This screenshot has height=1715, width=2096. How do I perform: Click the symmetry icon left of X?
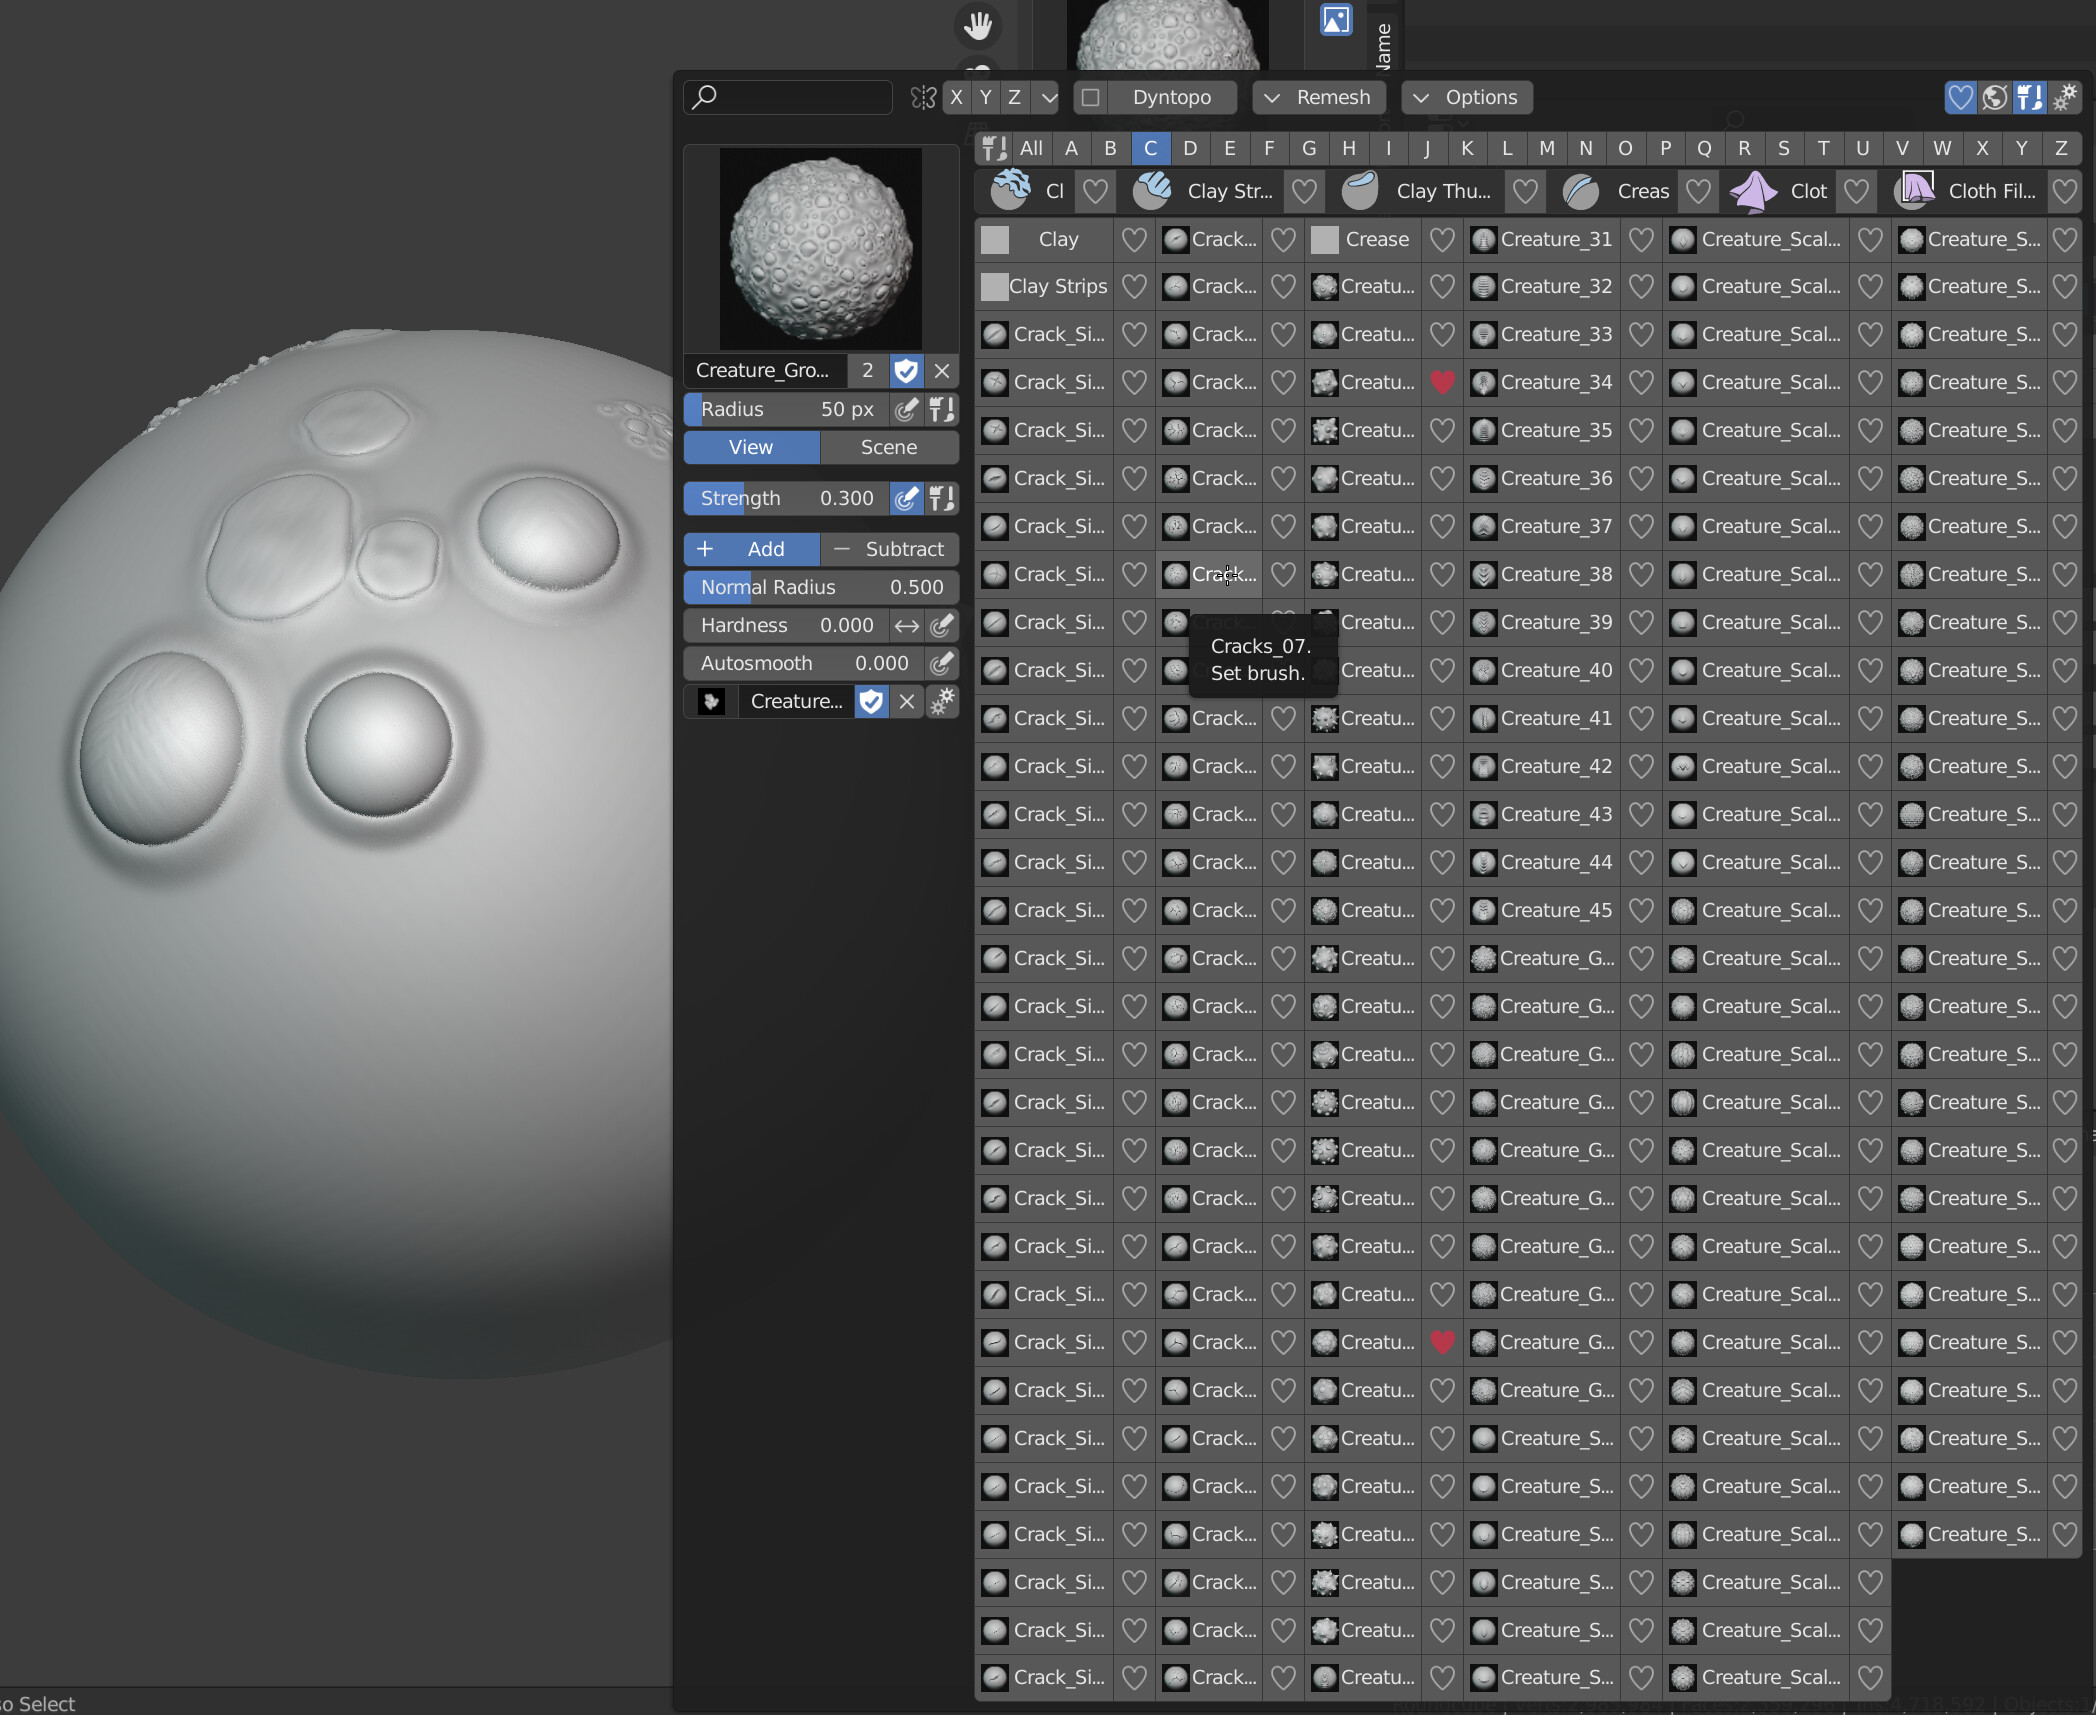(x=923, y=97)
